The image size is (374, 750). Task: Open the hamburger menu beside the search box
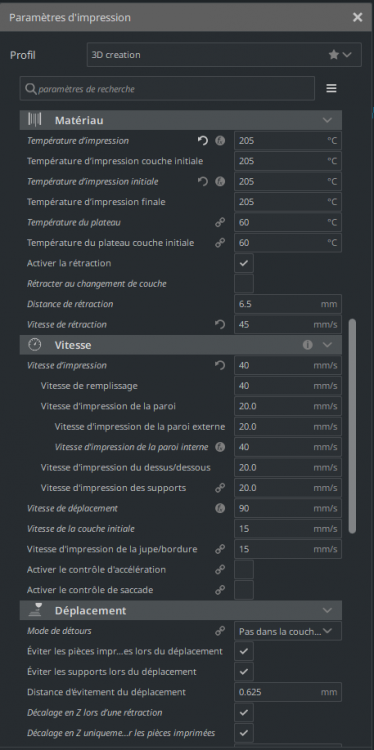331,88
